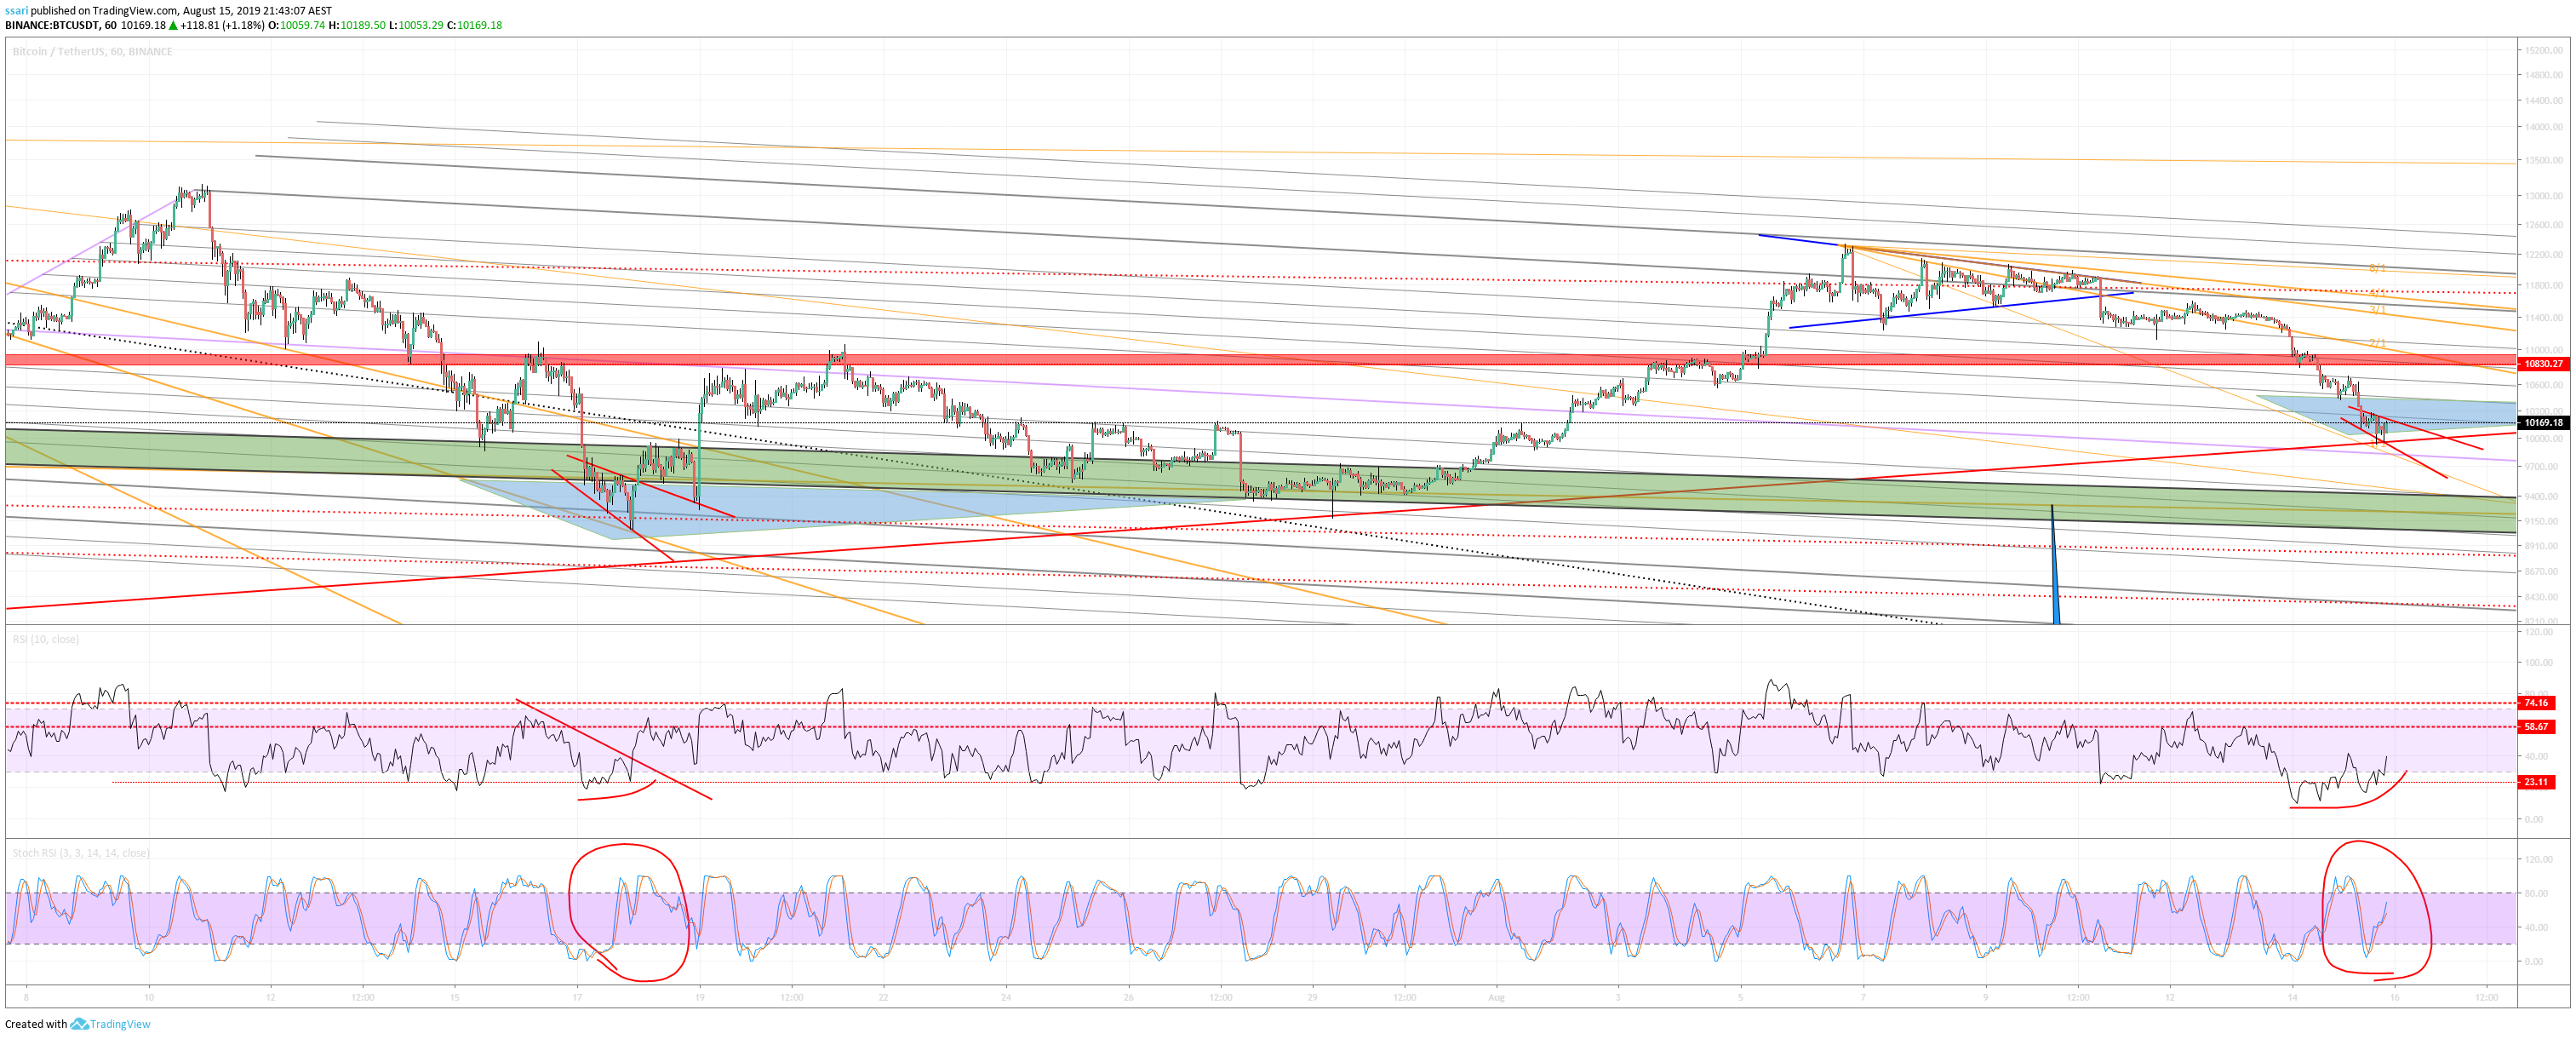Click the author name ssari

16,11
